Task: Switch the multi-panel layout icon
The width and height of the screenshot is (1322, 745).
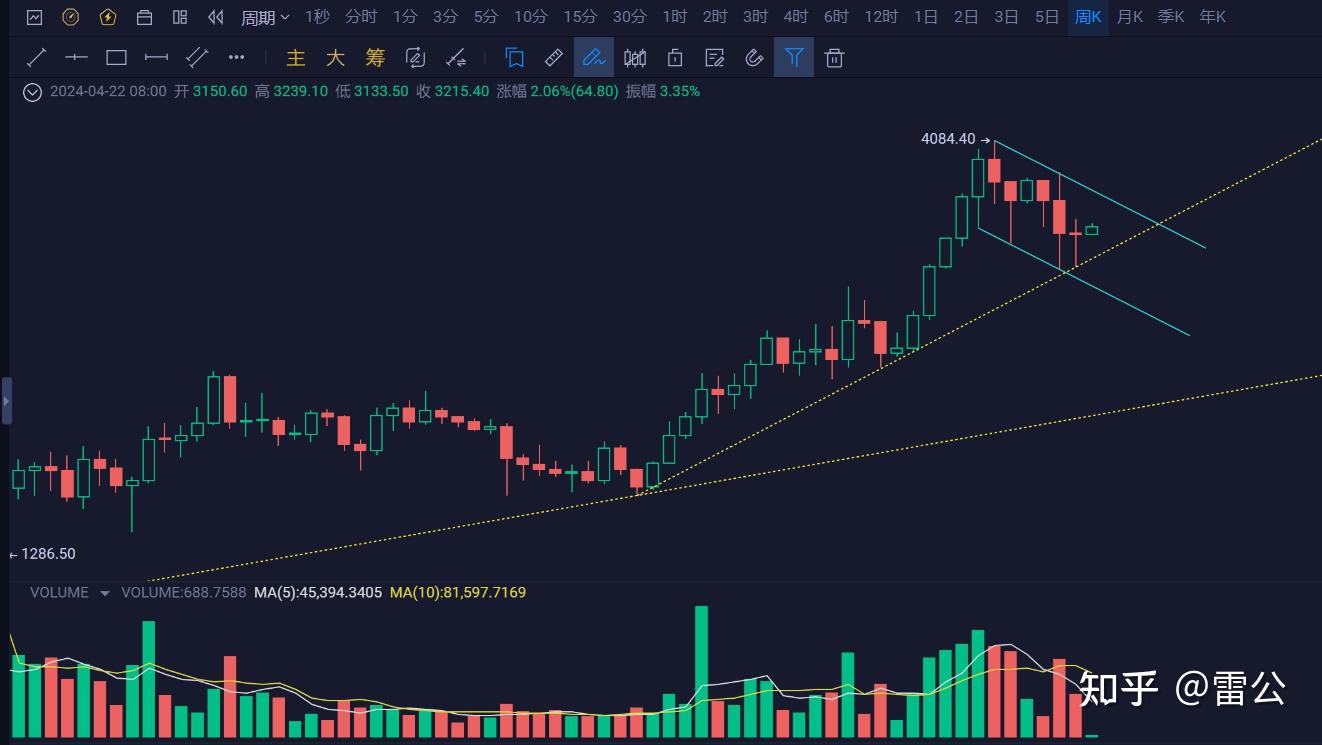Action: point(180,17)
